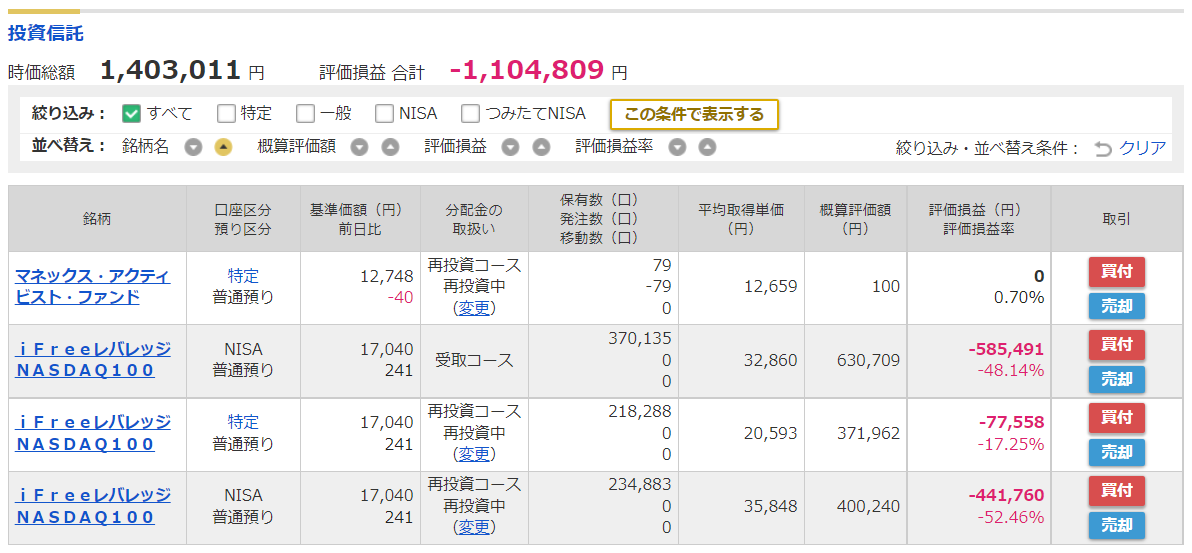Sort 銘柄名 in descending order
This screenshot has height=553, width=1192.
click(194, 148)
